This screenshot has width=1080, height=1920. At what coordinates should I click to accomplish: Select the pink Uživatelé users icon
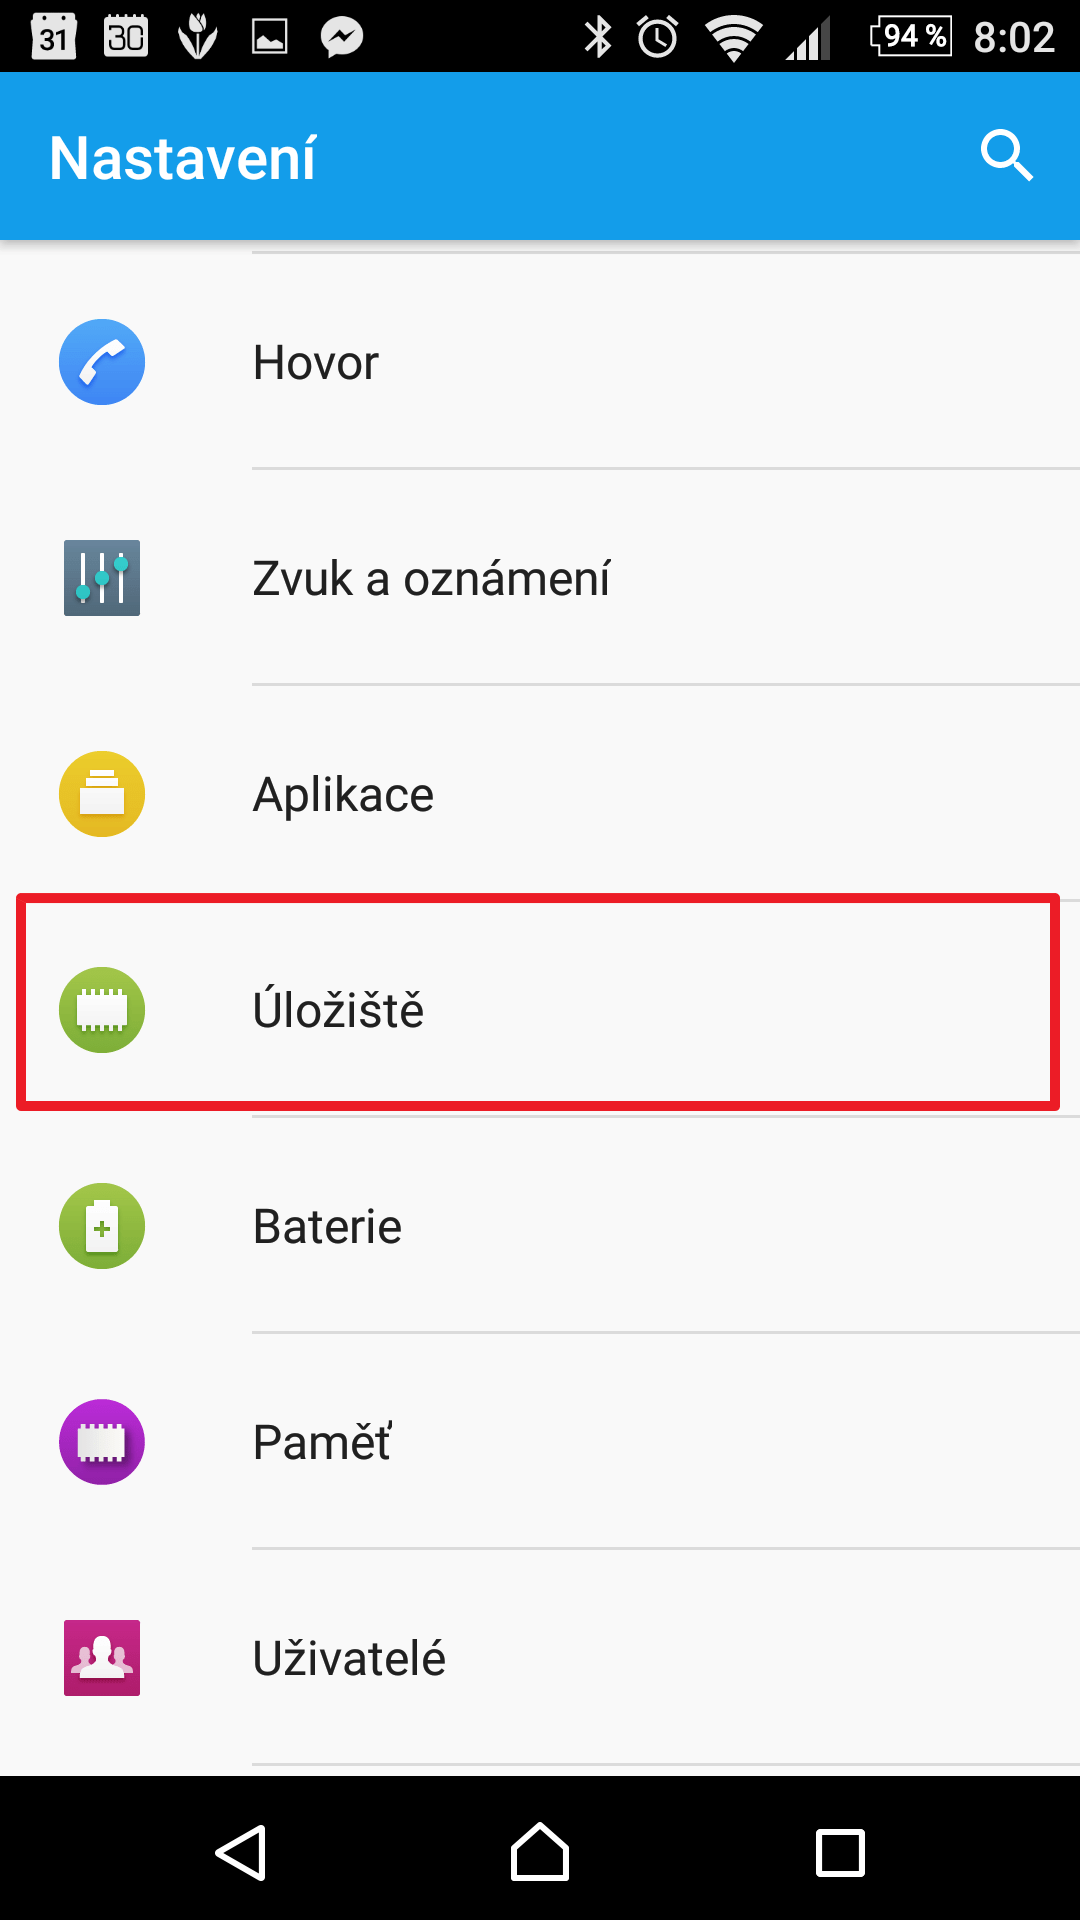(x=102, y=1658)
